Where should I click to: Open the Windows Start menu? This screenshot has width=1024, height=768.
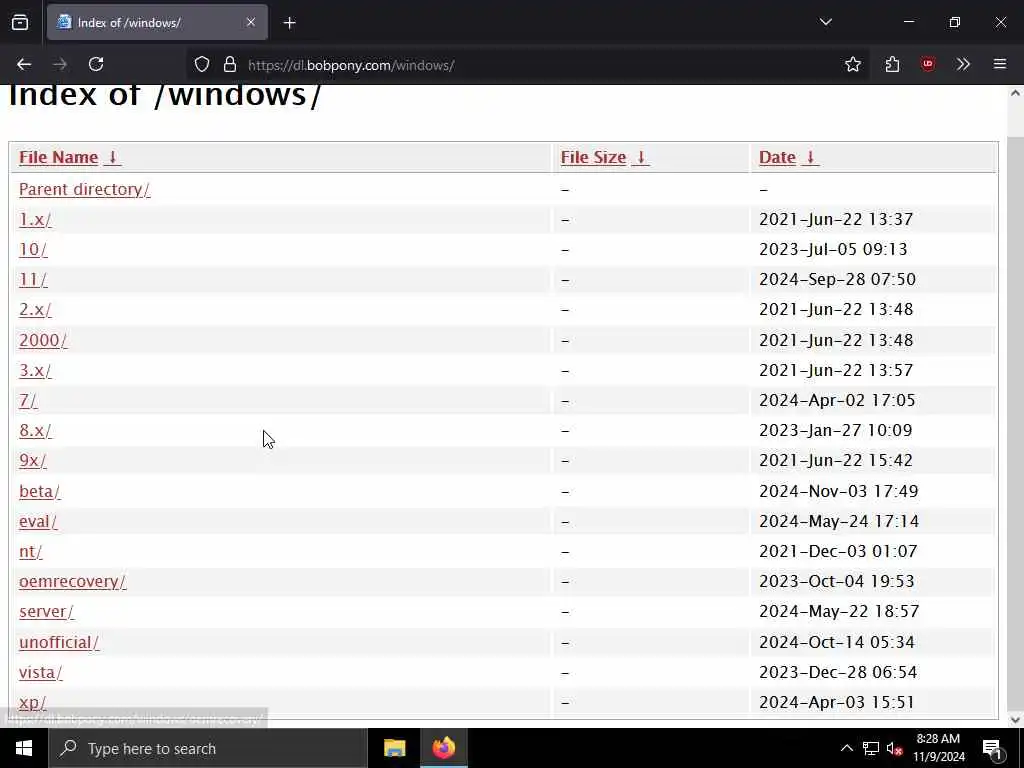tap(24, 748)
